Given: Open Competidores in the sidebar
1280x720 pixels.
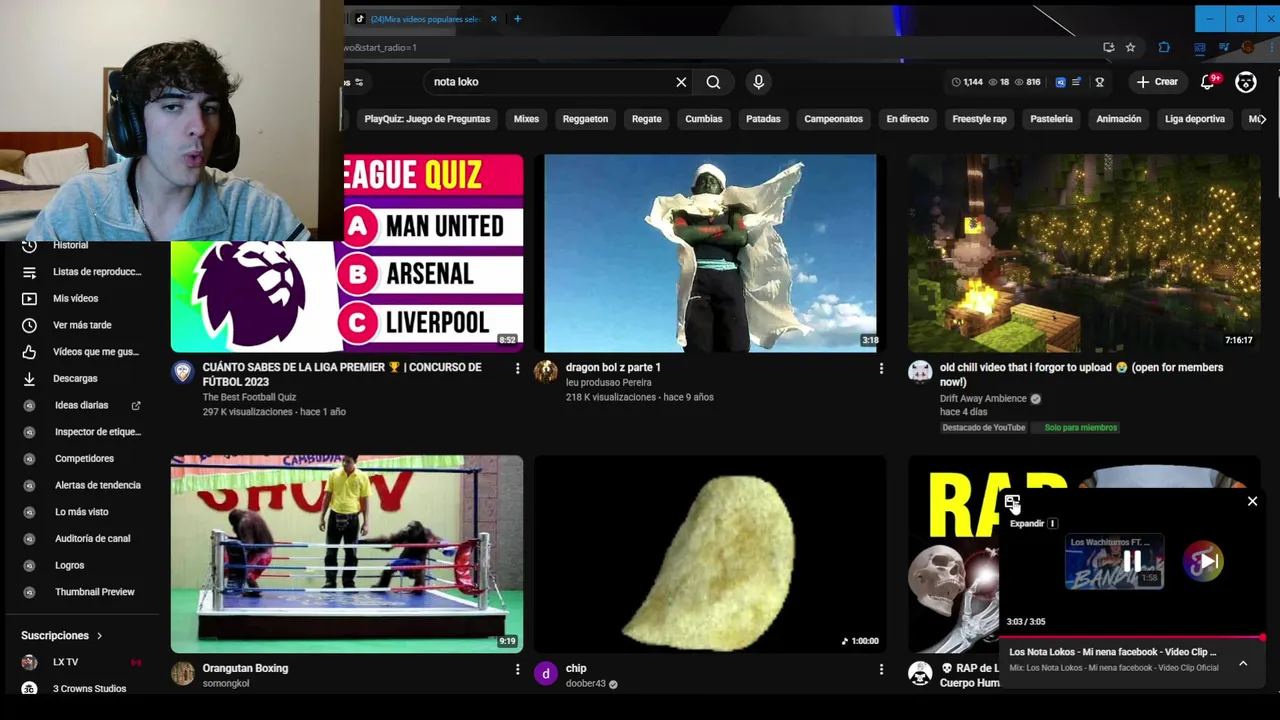Looking at the screenshot, I should click(x=83, y=458).
